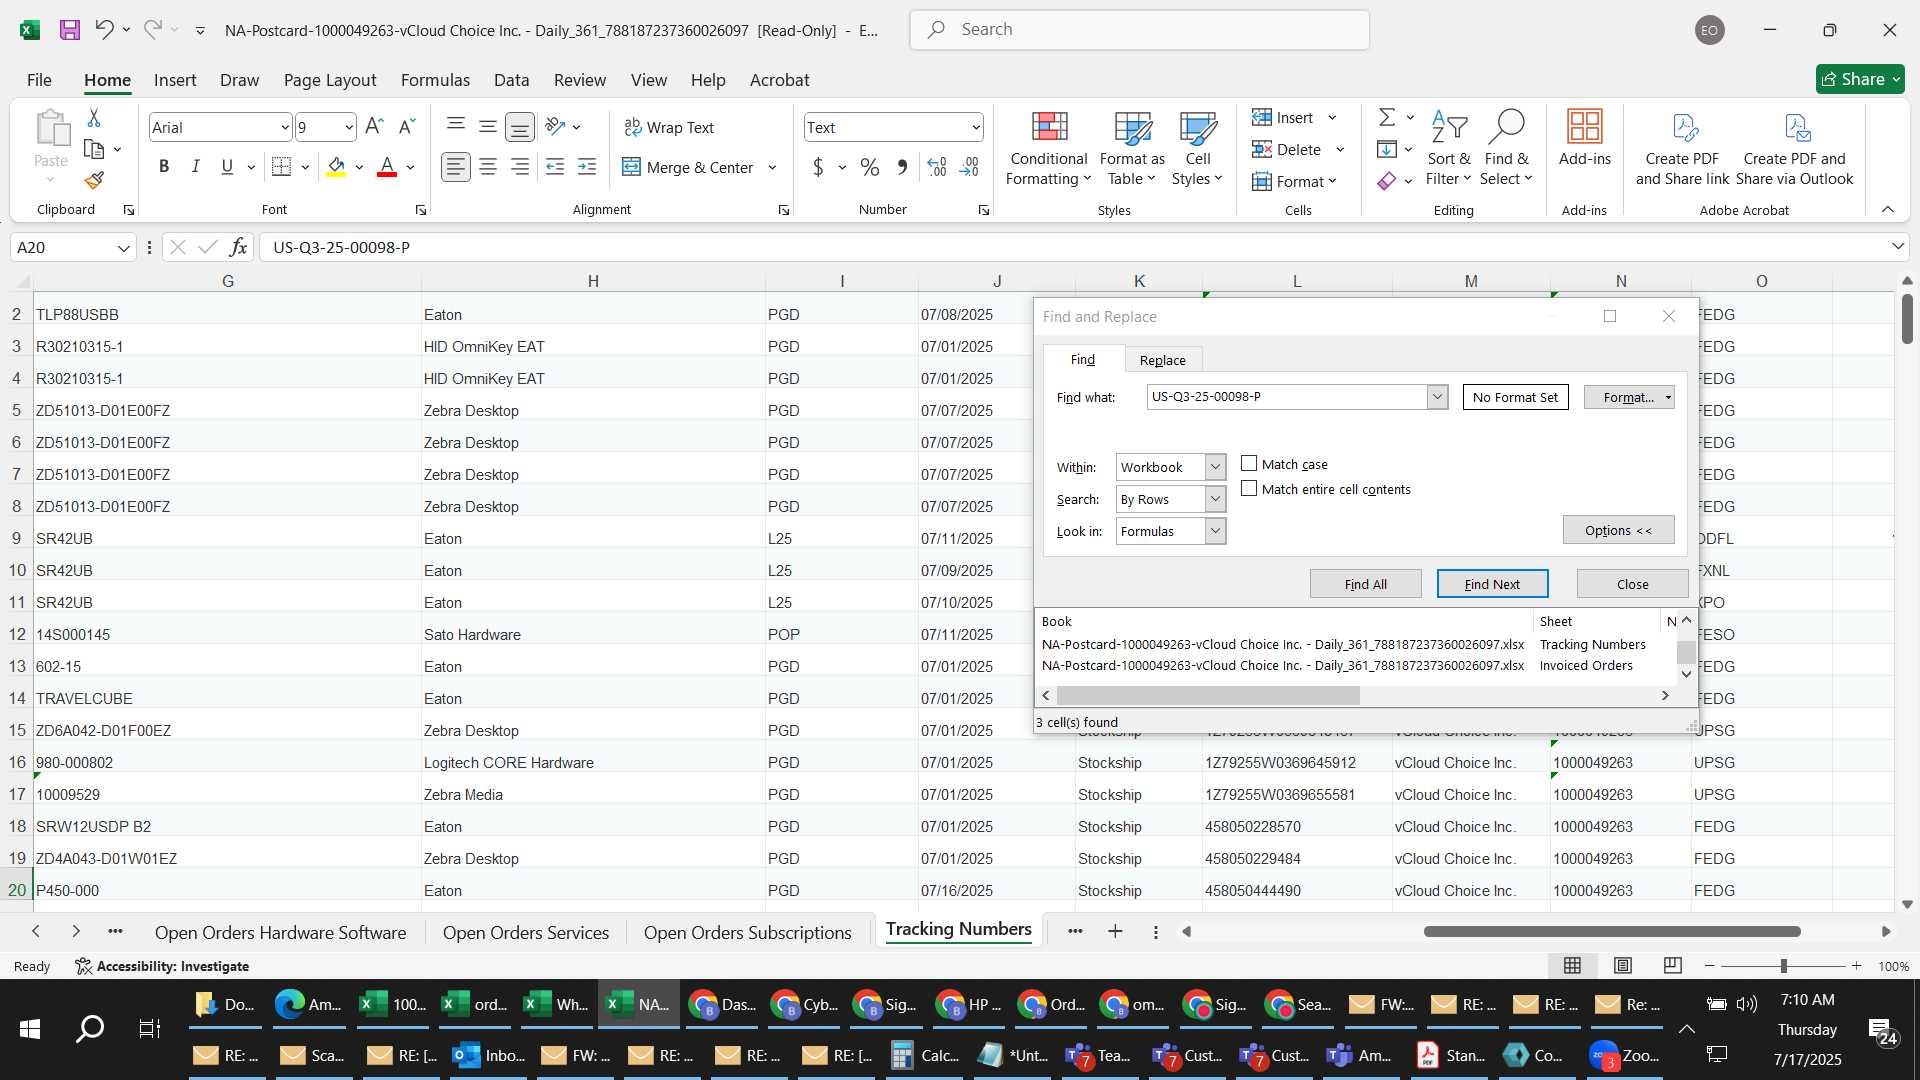Collapse options with Options << button
The width and height of the screenshot is (1920, 1080).
click(1618, 530)
